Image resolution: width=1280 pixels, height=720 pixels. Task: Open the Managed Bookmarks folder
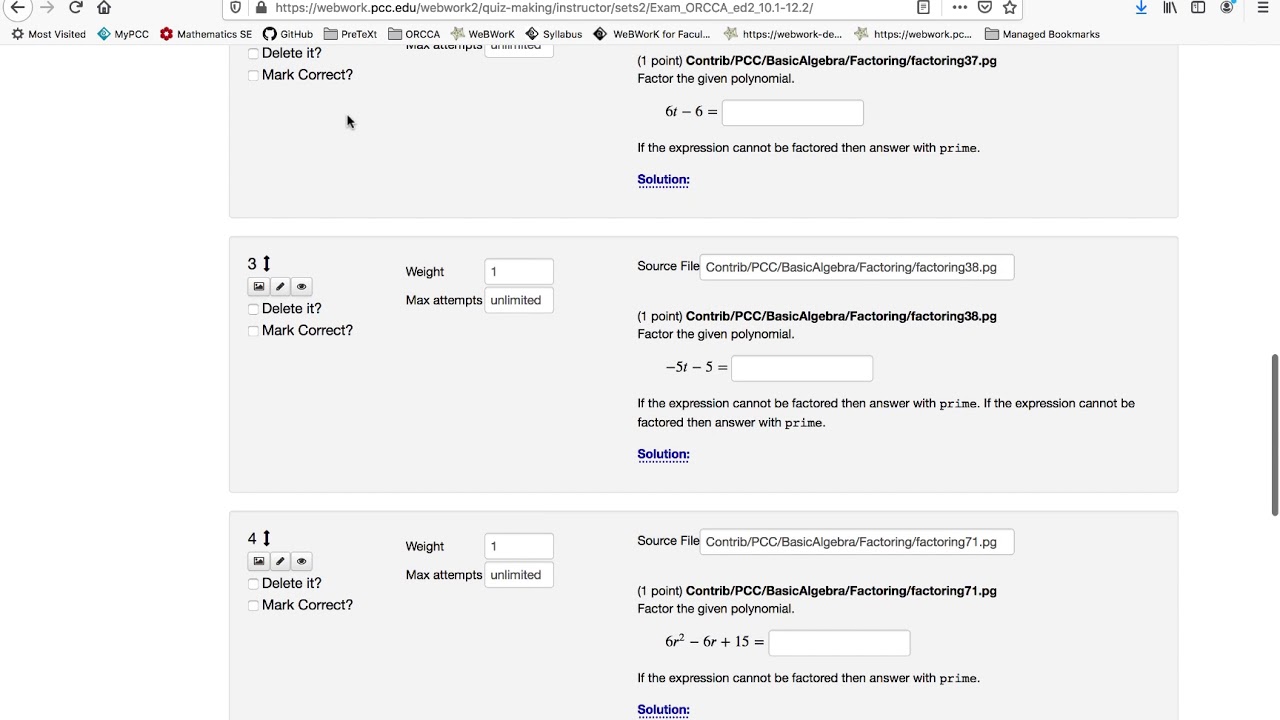1042,34
